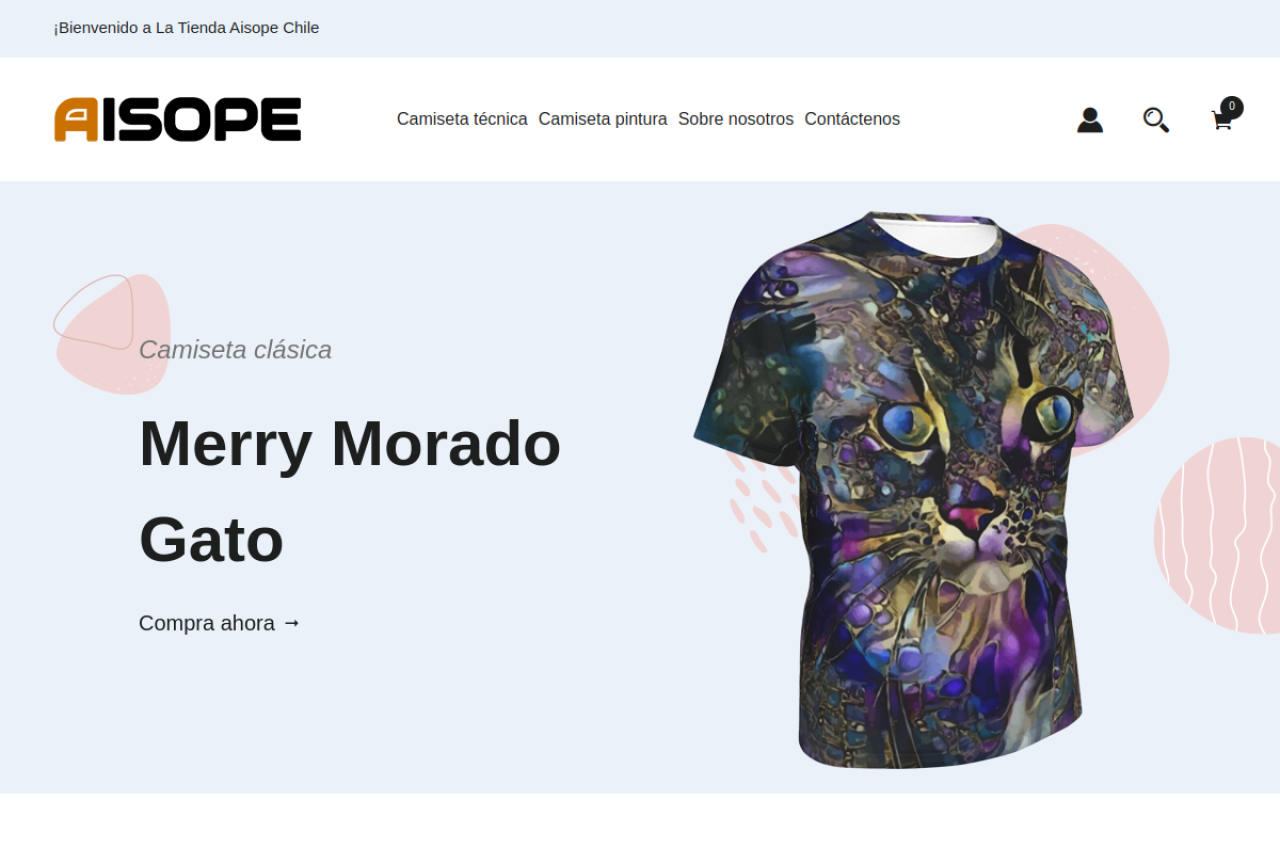Click the orange letter A in the logo

pyautogui.click(x=77, y=119)
